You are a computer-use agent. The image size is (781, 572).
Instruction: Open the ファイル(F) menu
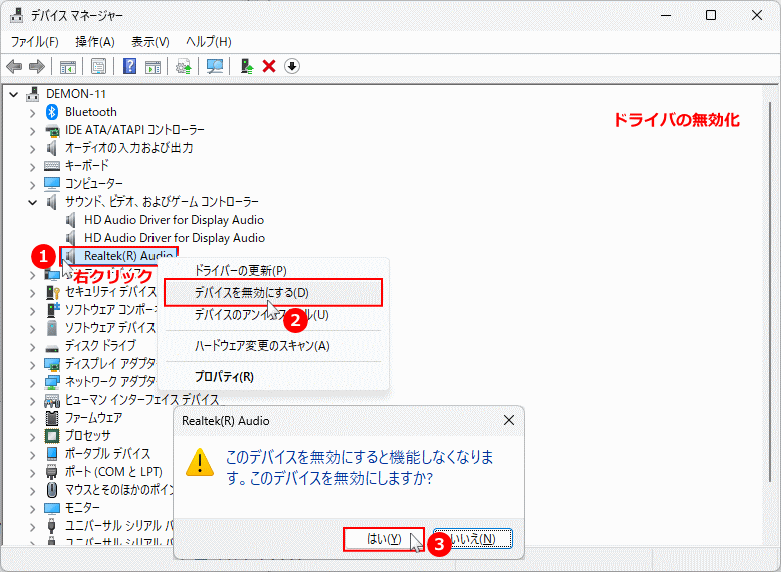point(34,42)
